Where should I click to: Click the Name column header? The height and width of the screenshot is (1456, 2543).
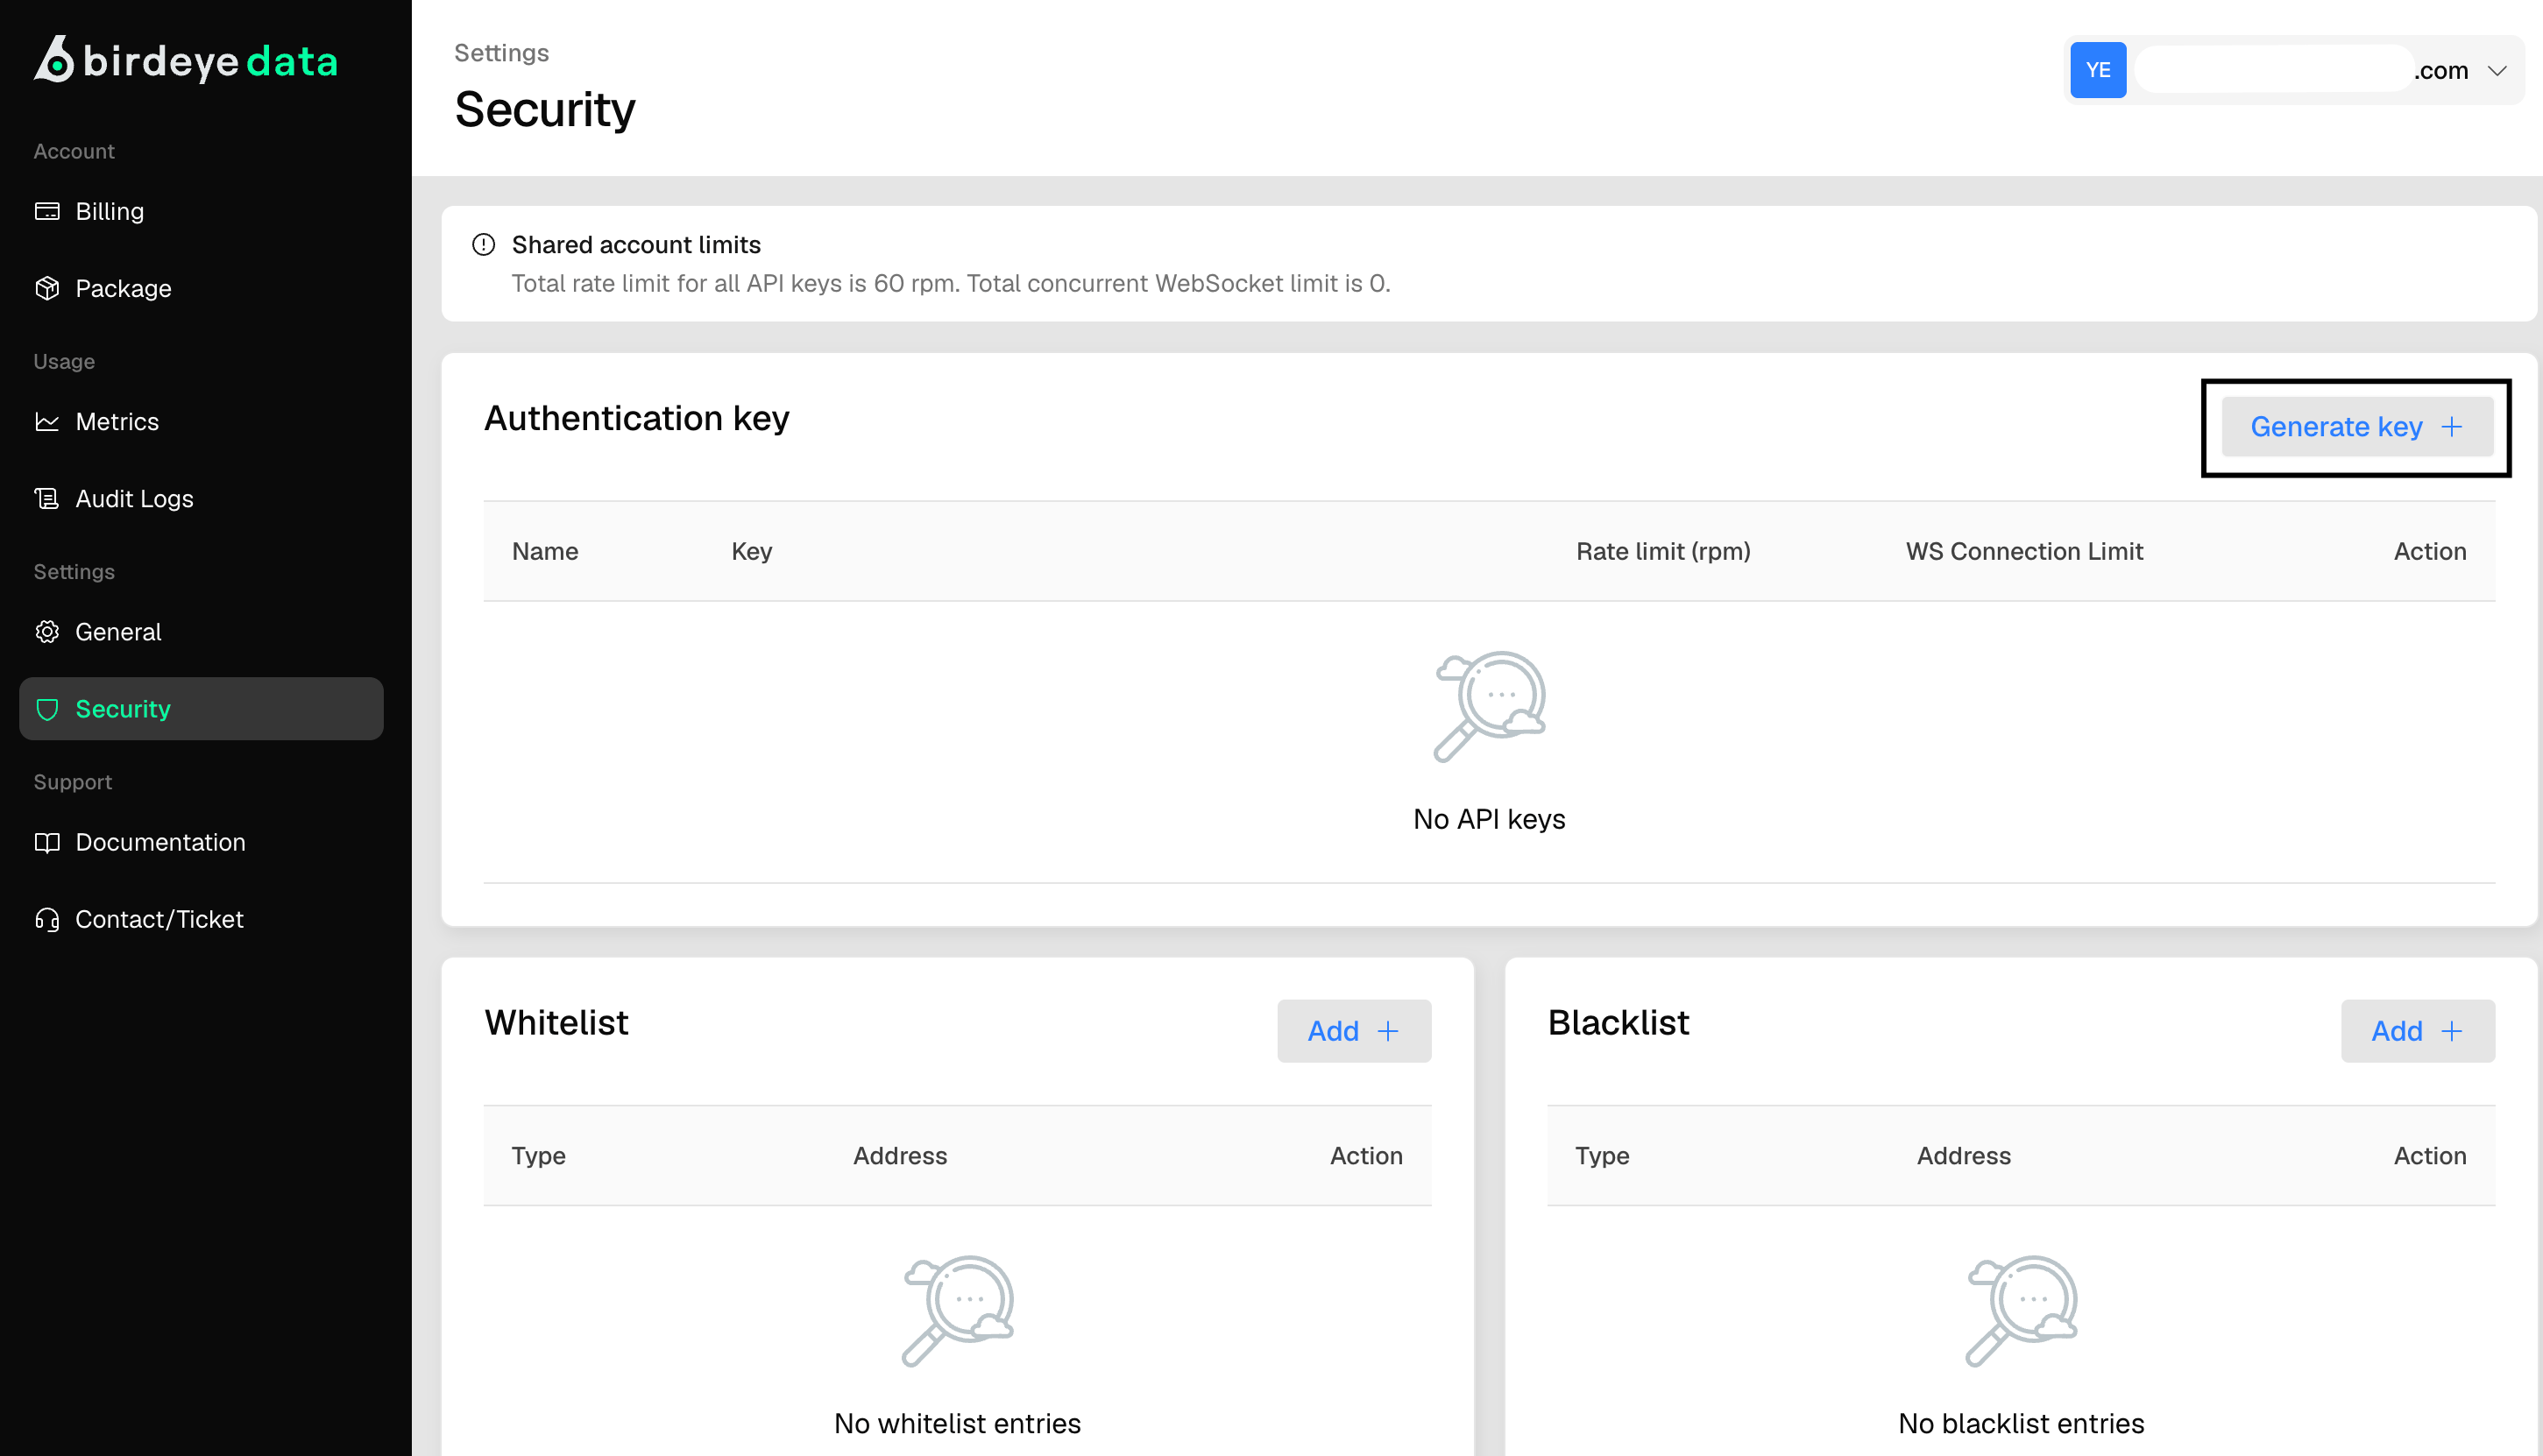(545, 551)
